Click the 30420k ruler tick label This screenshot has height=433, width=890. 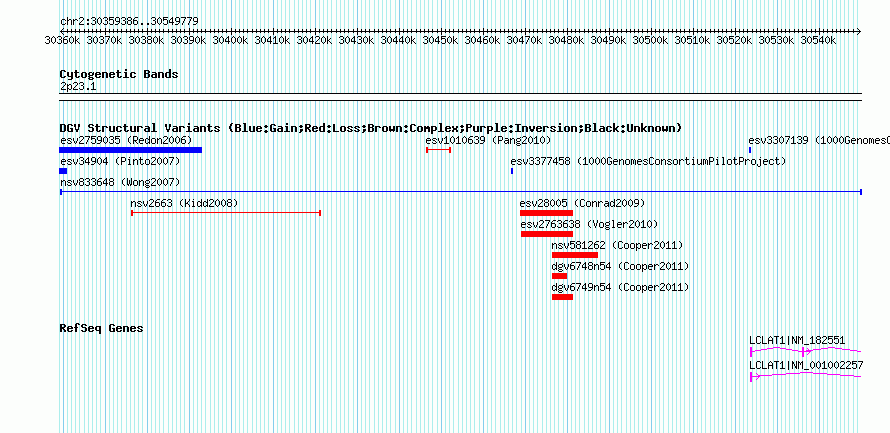(315, 40)
